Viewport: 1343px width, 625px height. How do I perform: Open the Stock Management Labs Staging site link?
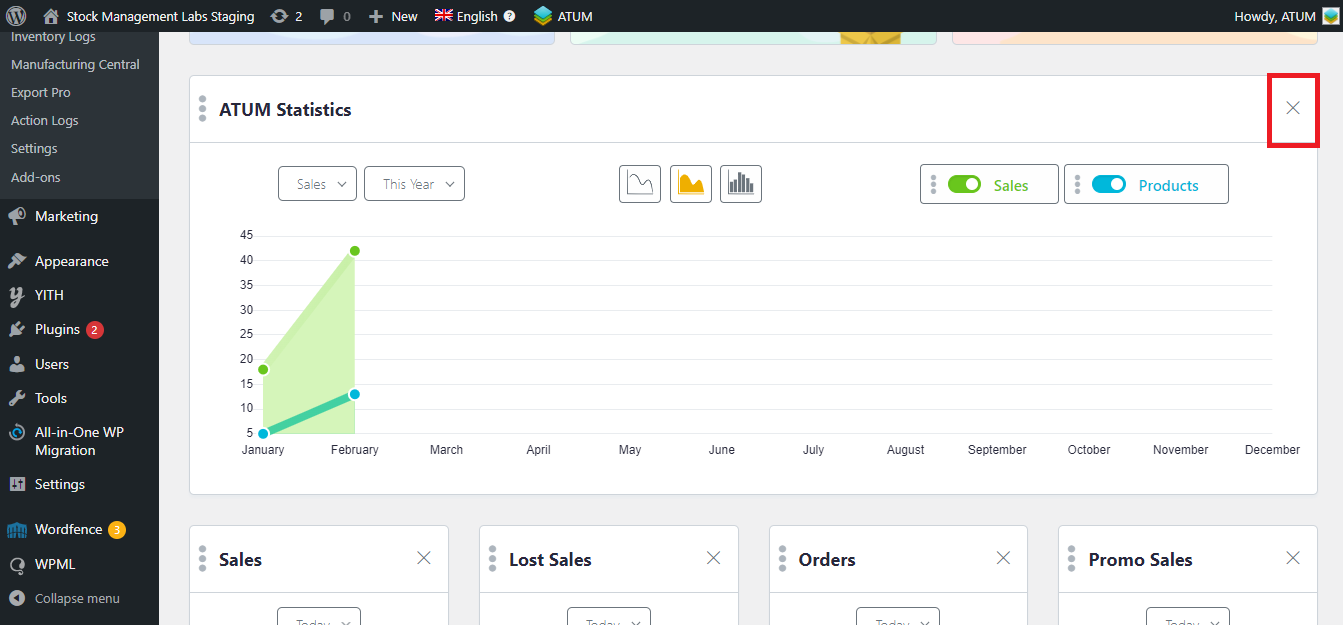click(x=148, y=16)
